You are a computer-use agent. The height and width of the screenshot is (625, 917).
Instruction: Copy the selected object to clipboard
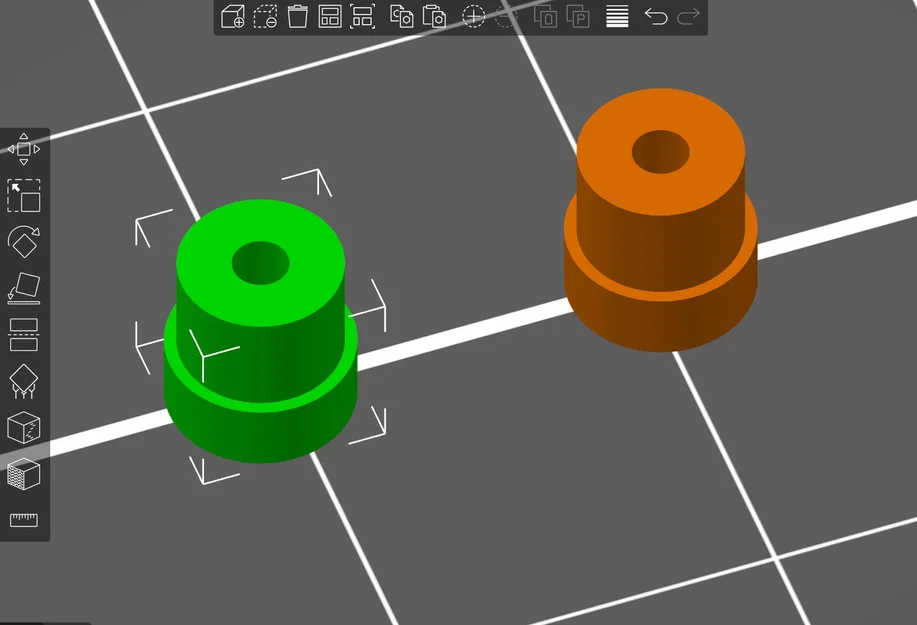[x=402, y=16]
